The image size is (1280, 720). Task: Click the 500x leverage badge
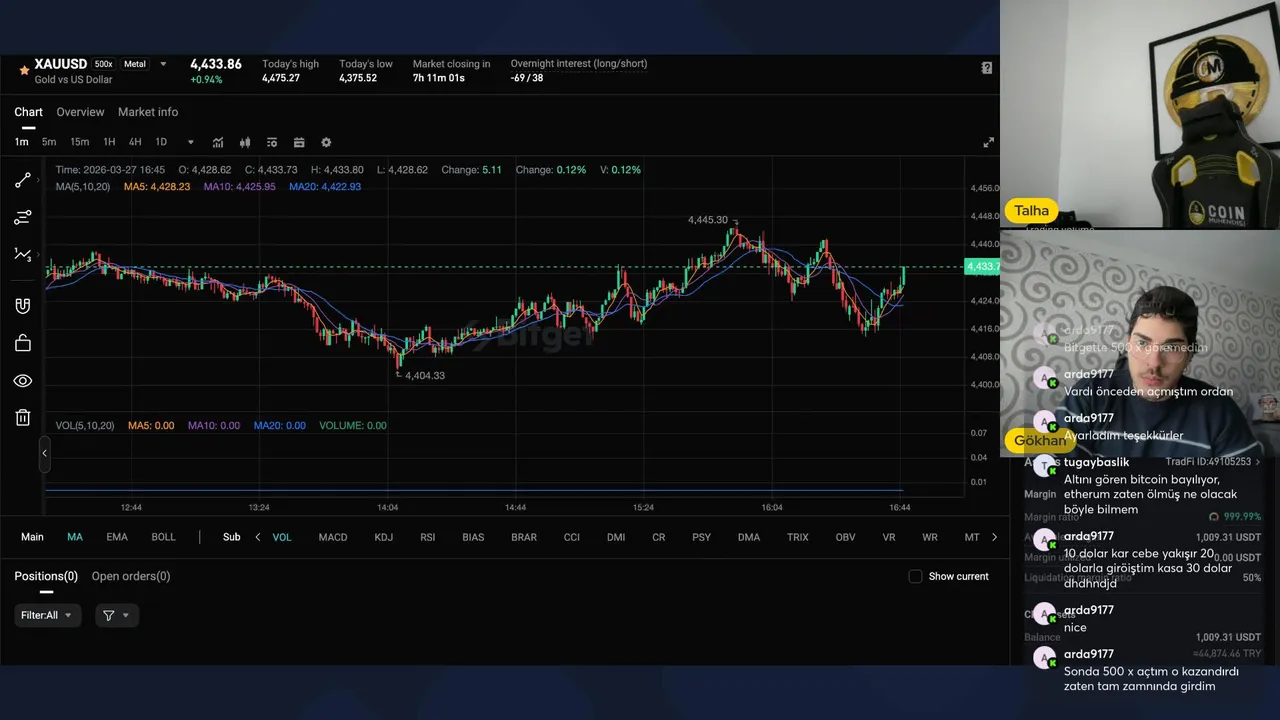point(104,64)
